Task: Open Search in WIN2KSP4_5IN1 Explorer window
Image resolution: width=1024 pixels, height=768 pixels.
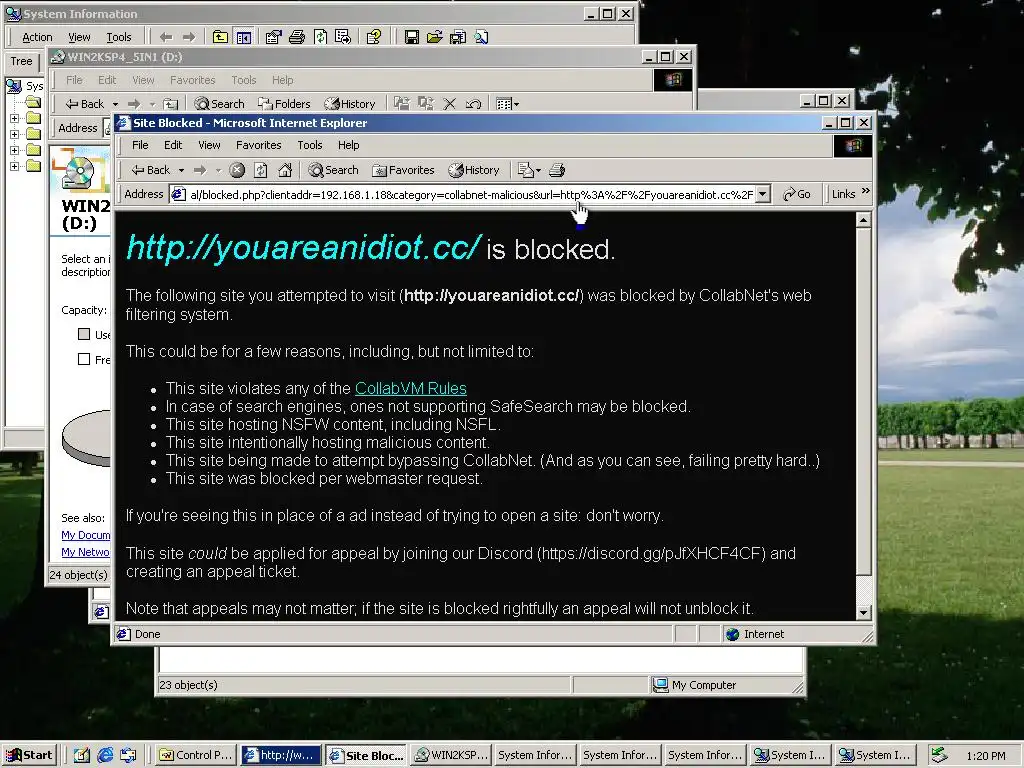Action: pos(219,104)
